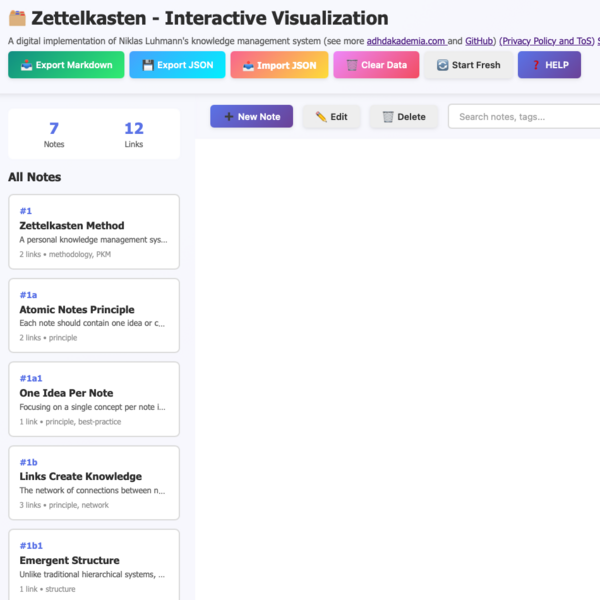Click the Start Fresh button

(x=468, y=65)
